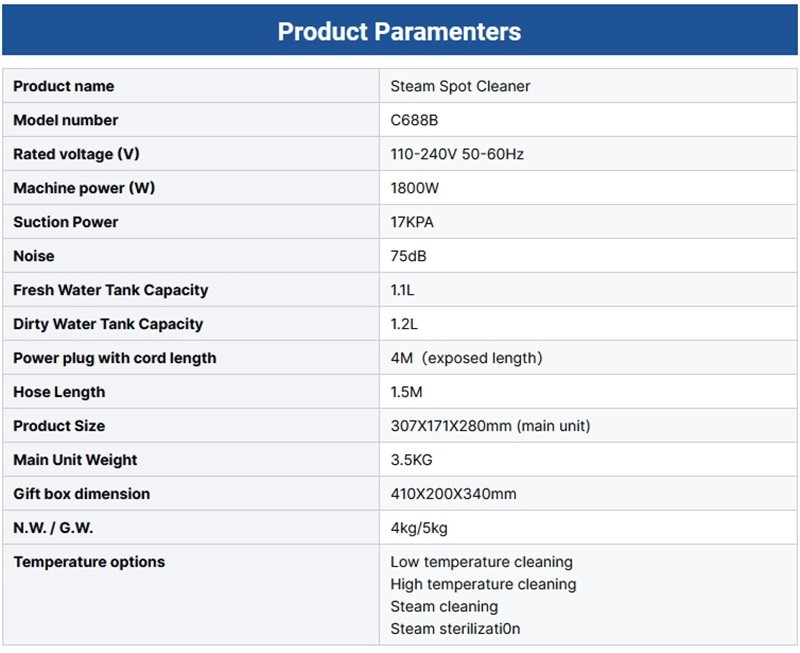Select the Hose Length value 1.5M
Screen dimensions: 800x653
pyautogui.click(x=408, y=392)
